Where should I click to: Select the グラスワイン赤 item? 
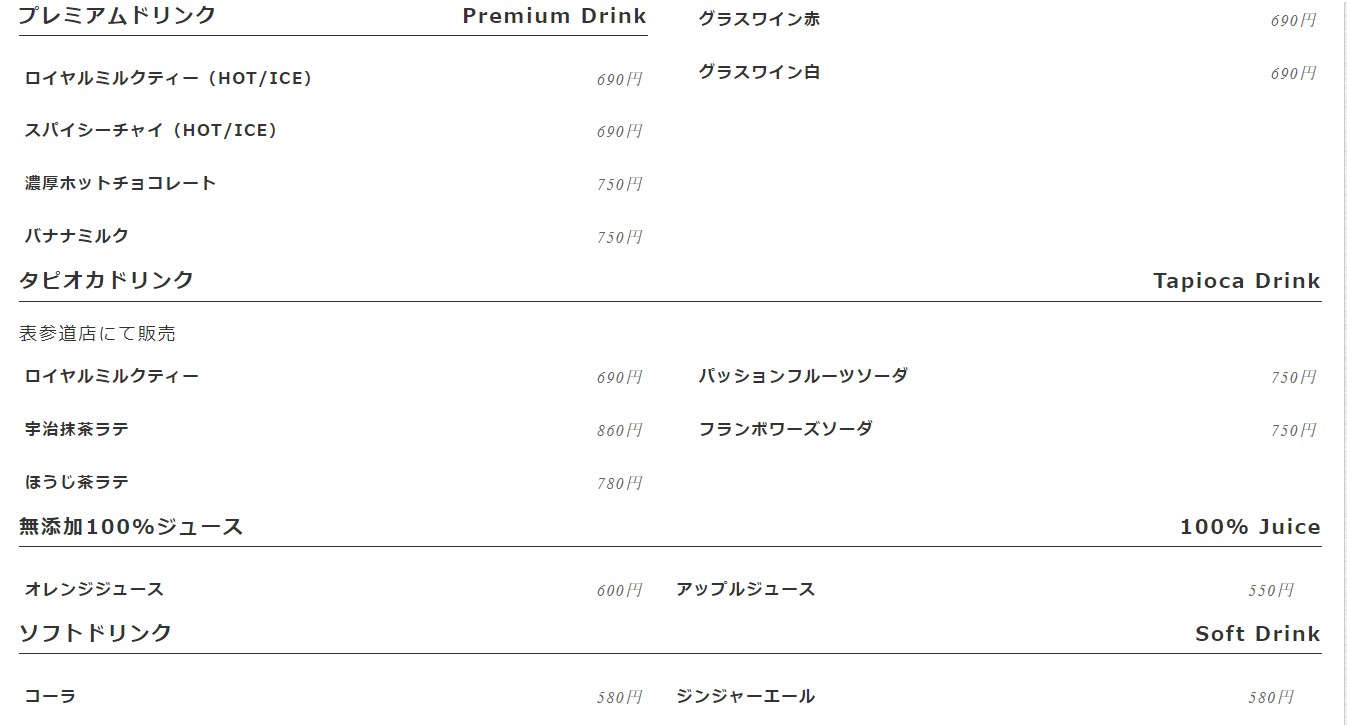click(x=759, y=20)
